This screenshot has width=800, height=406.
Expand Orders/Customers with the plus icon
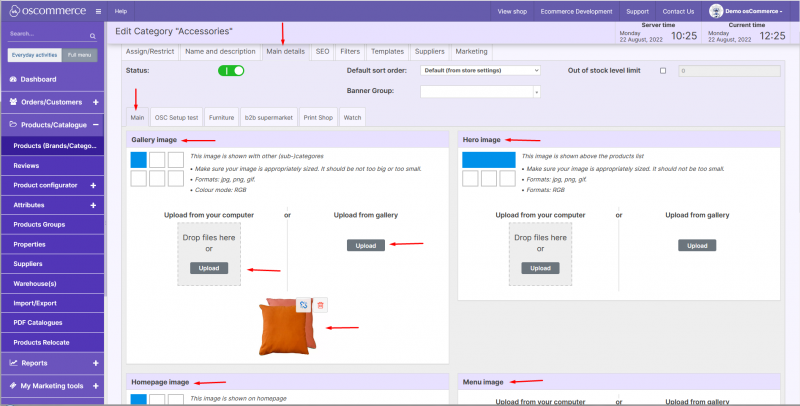click(95, 102)
